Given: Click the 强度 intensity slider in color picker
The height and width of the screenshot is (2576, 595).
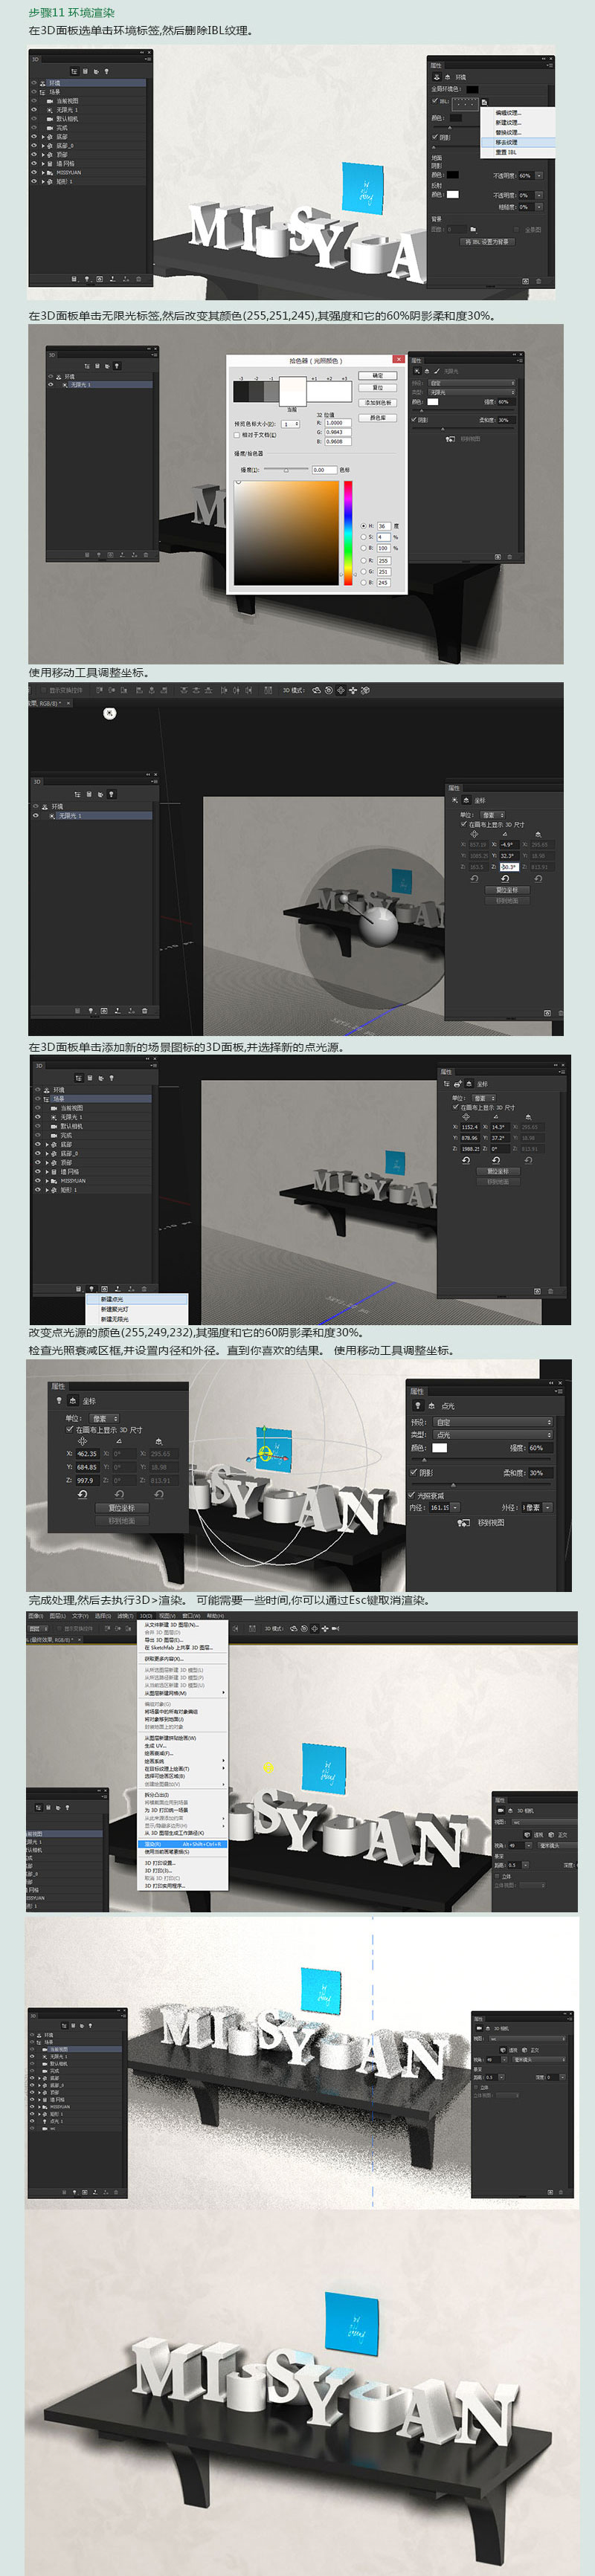Looking at the screenshot, I should [x=287, y=470].
